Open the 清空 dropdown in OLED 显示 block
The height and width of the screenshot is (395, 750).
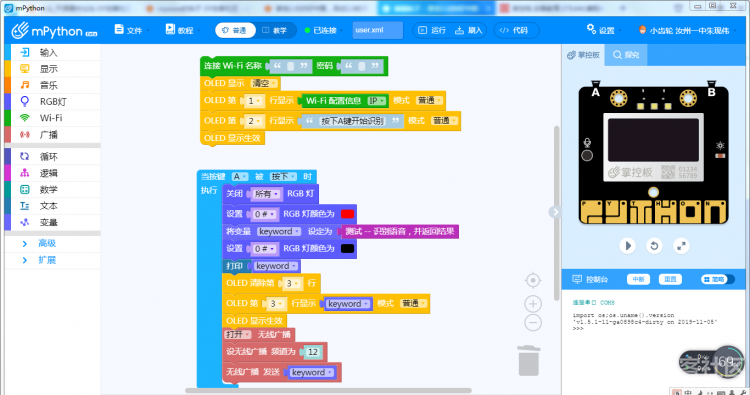point(264,83)
